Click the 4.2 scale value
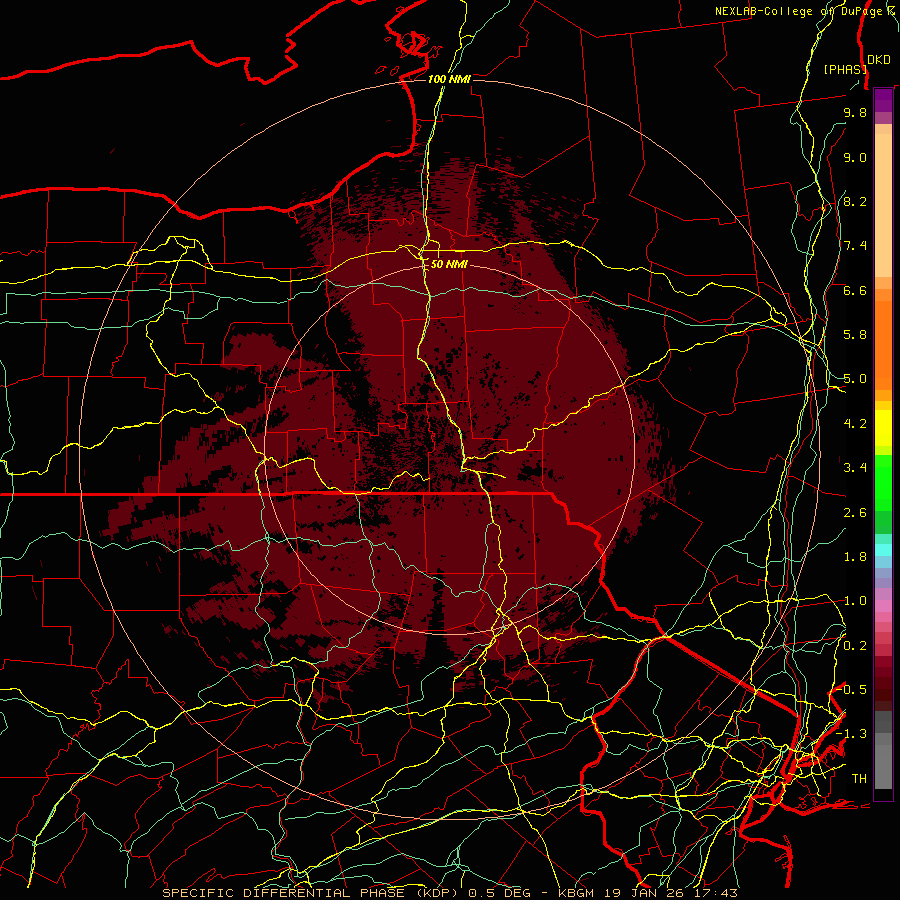Viewport: 900px width, 900px height. 855,424
